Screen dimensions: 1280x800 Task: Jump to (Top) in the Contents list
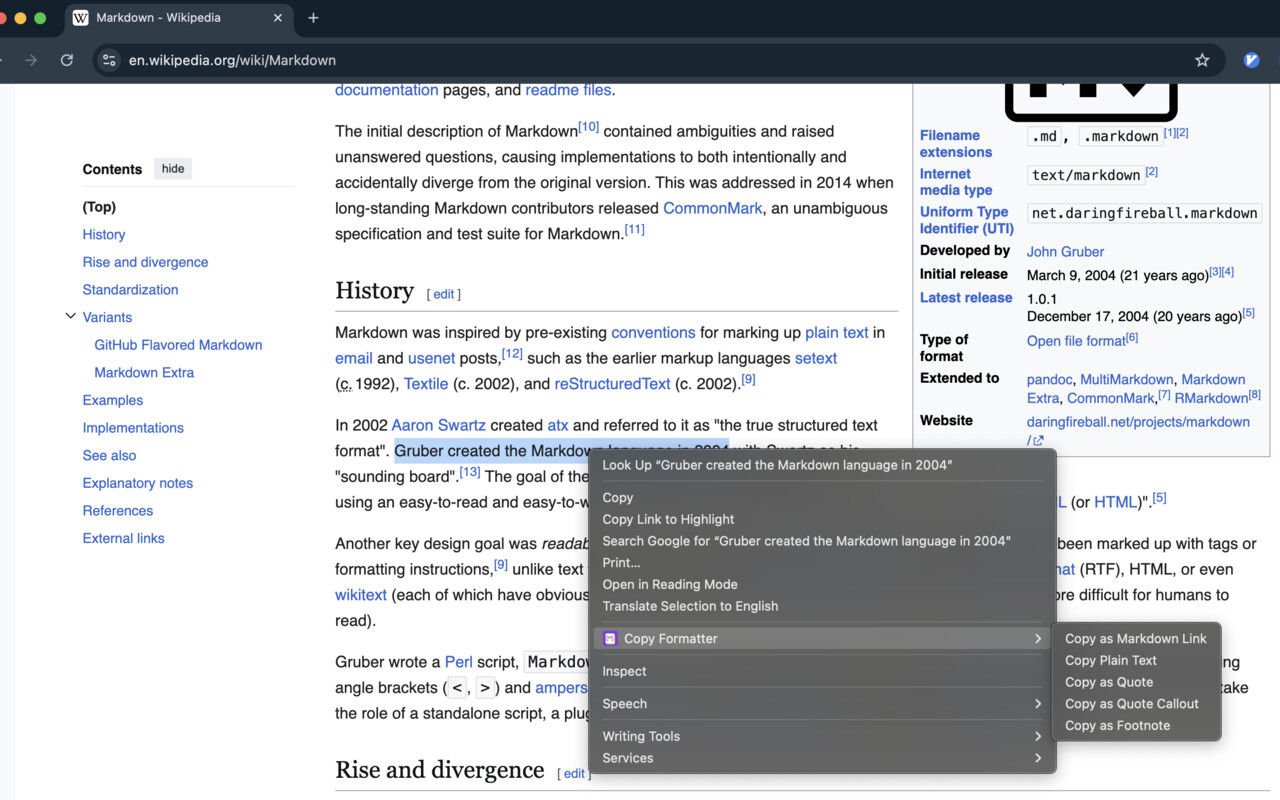click(x=99, y=207)
